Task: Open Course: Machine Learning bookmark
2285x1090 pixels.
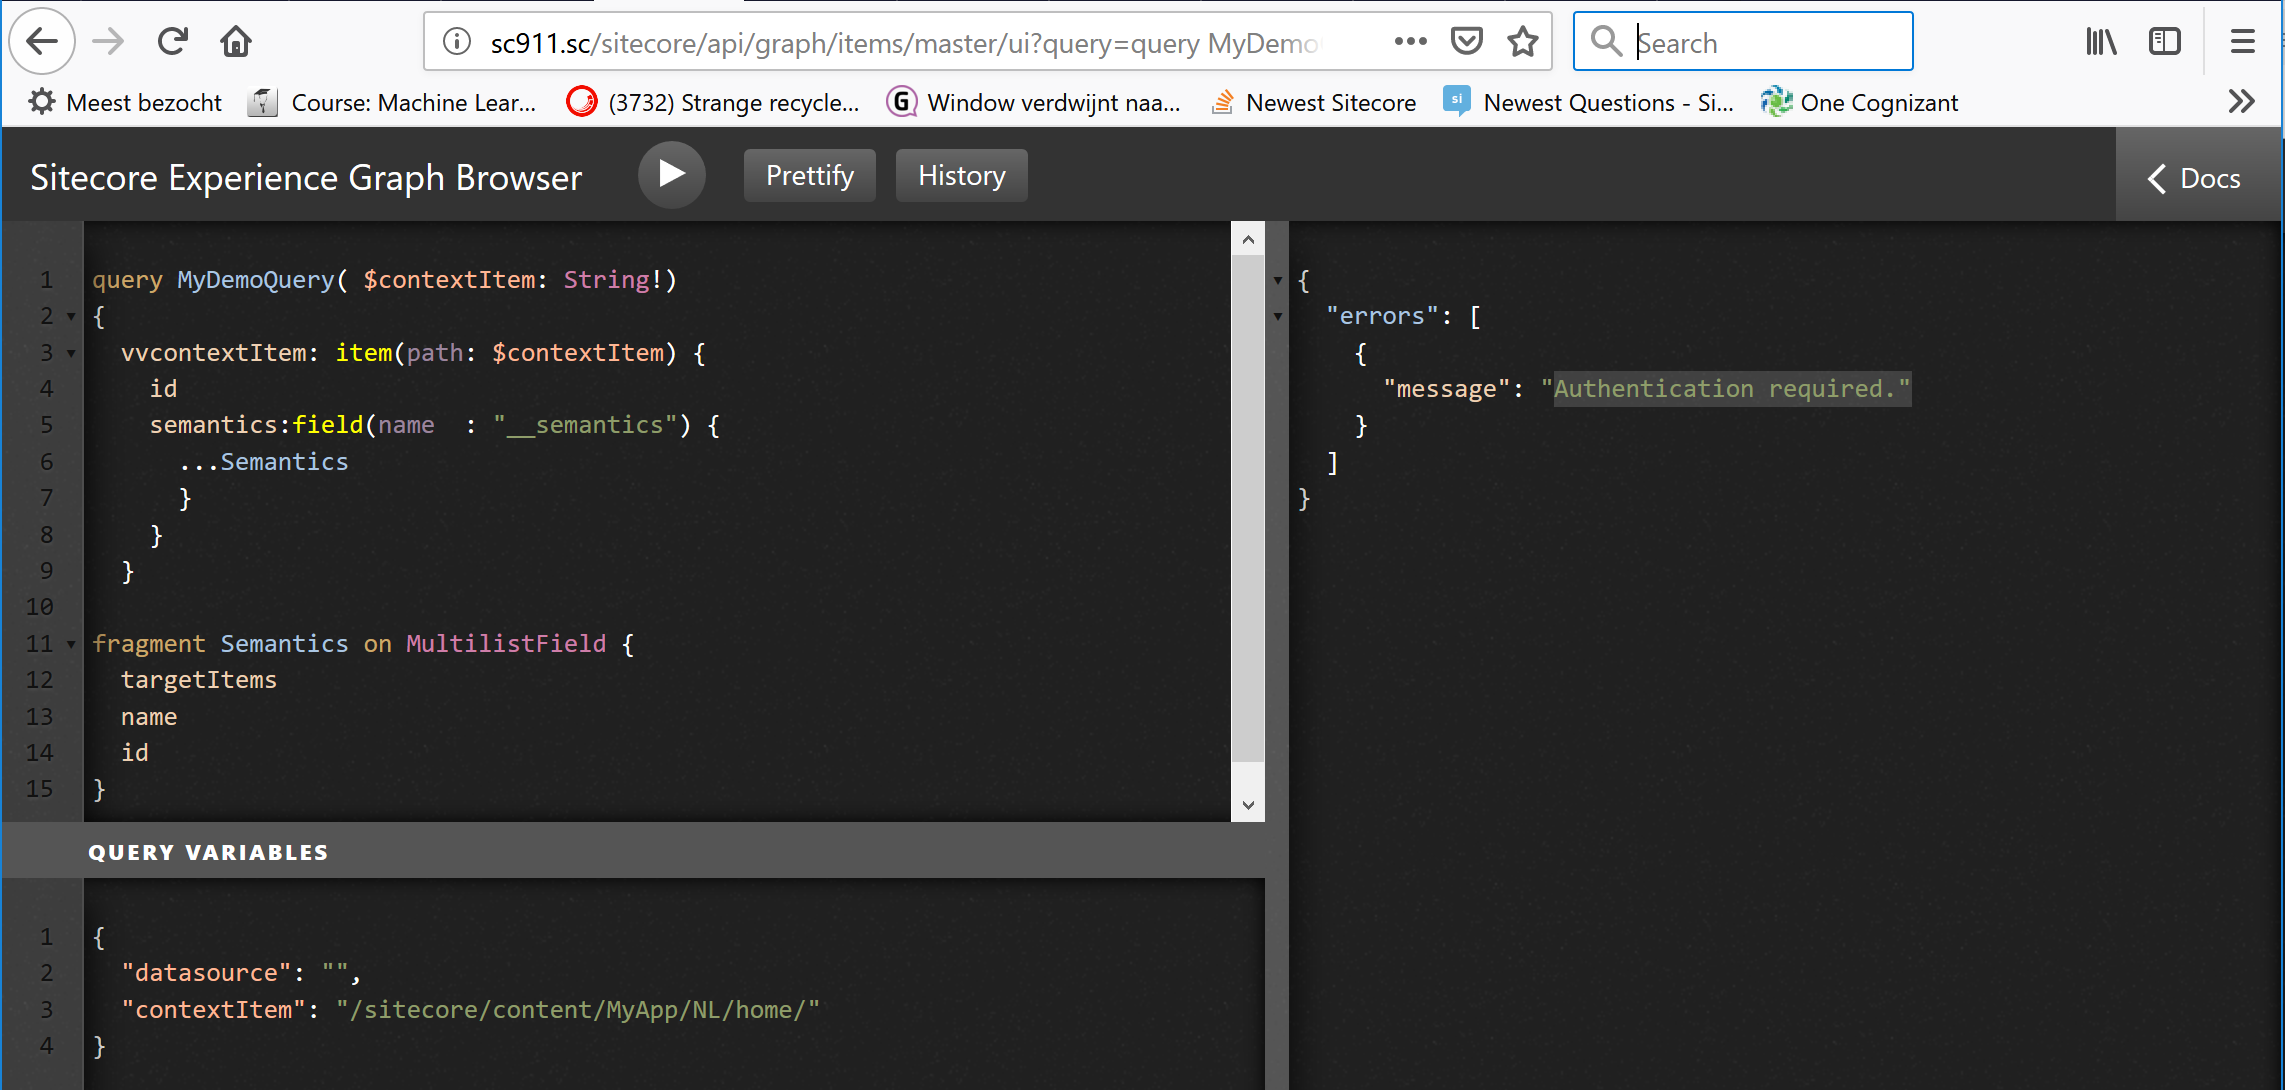Action: (x=393, y=102)
